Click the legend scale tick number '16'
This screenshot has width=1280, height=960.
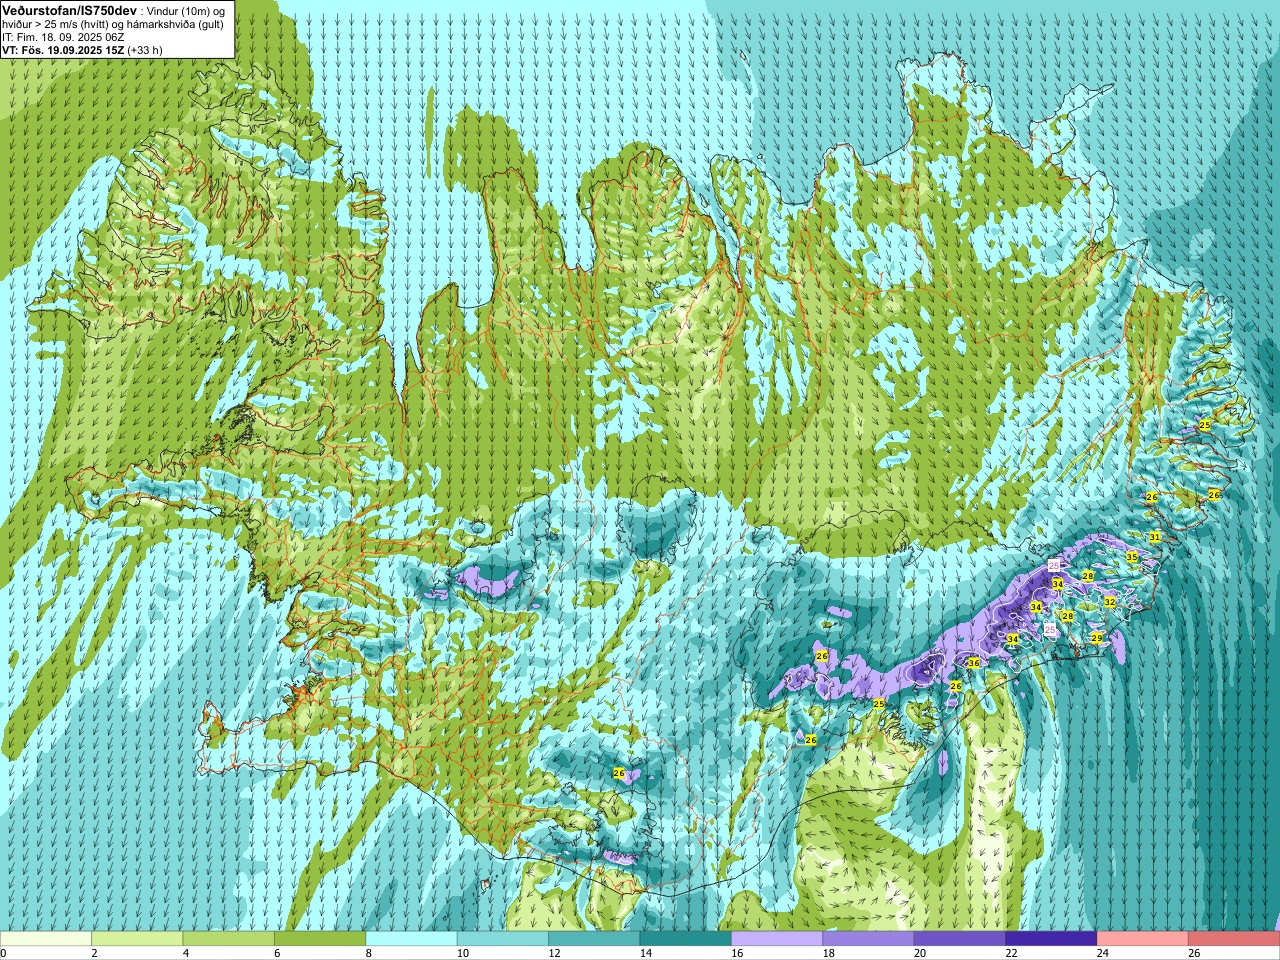[737, 954]
